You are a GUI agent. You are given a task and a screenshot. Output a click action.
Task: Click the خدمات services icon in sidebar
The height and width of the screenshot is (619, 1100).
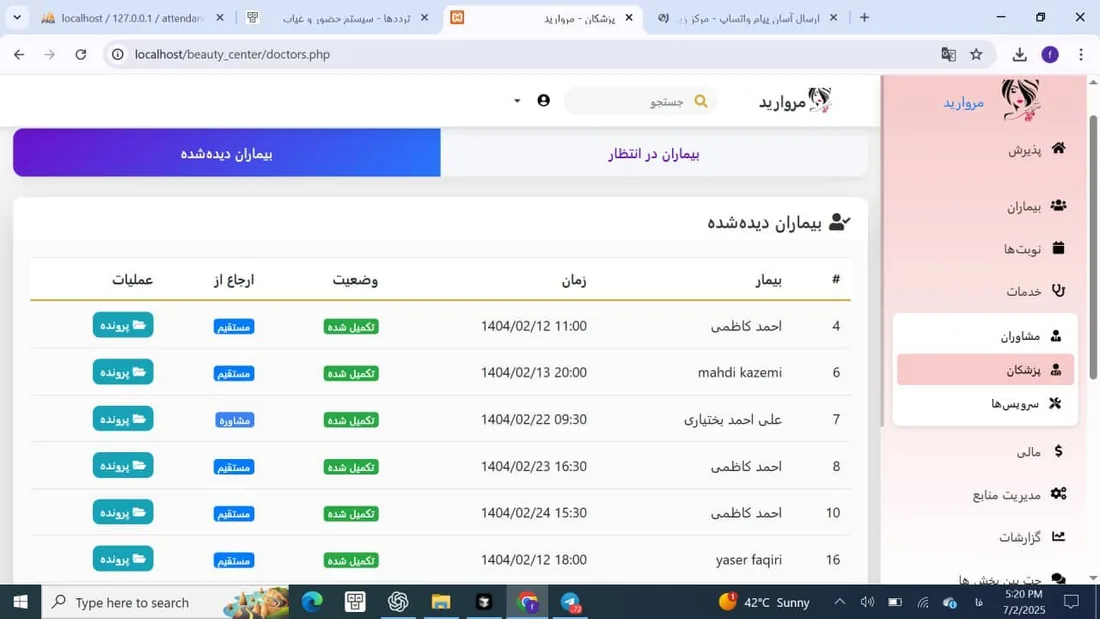click(x=1058, y=290)
